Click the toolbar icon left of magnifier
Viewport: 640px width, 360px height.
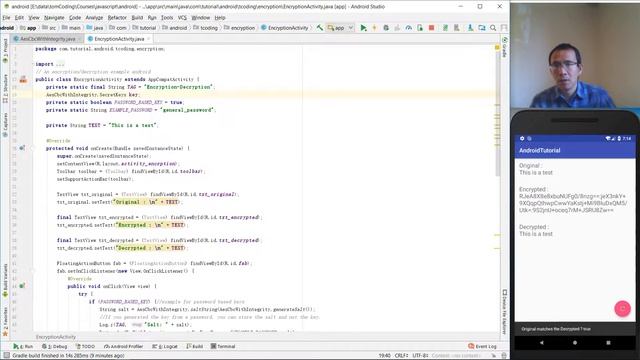point(482,28)
